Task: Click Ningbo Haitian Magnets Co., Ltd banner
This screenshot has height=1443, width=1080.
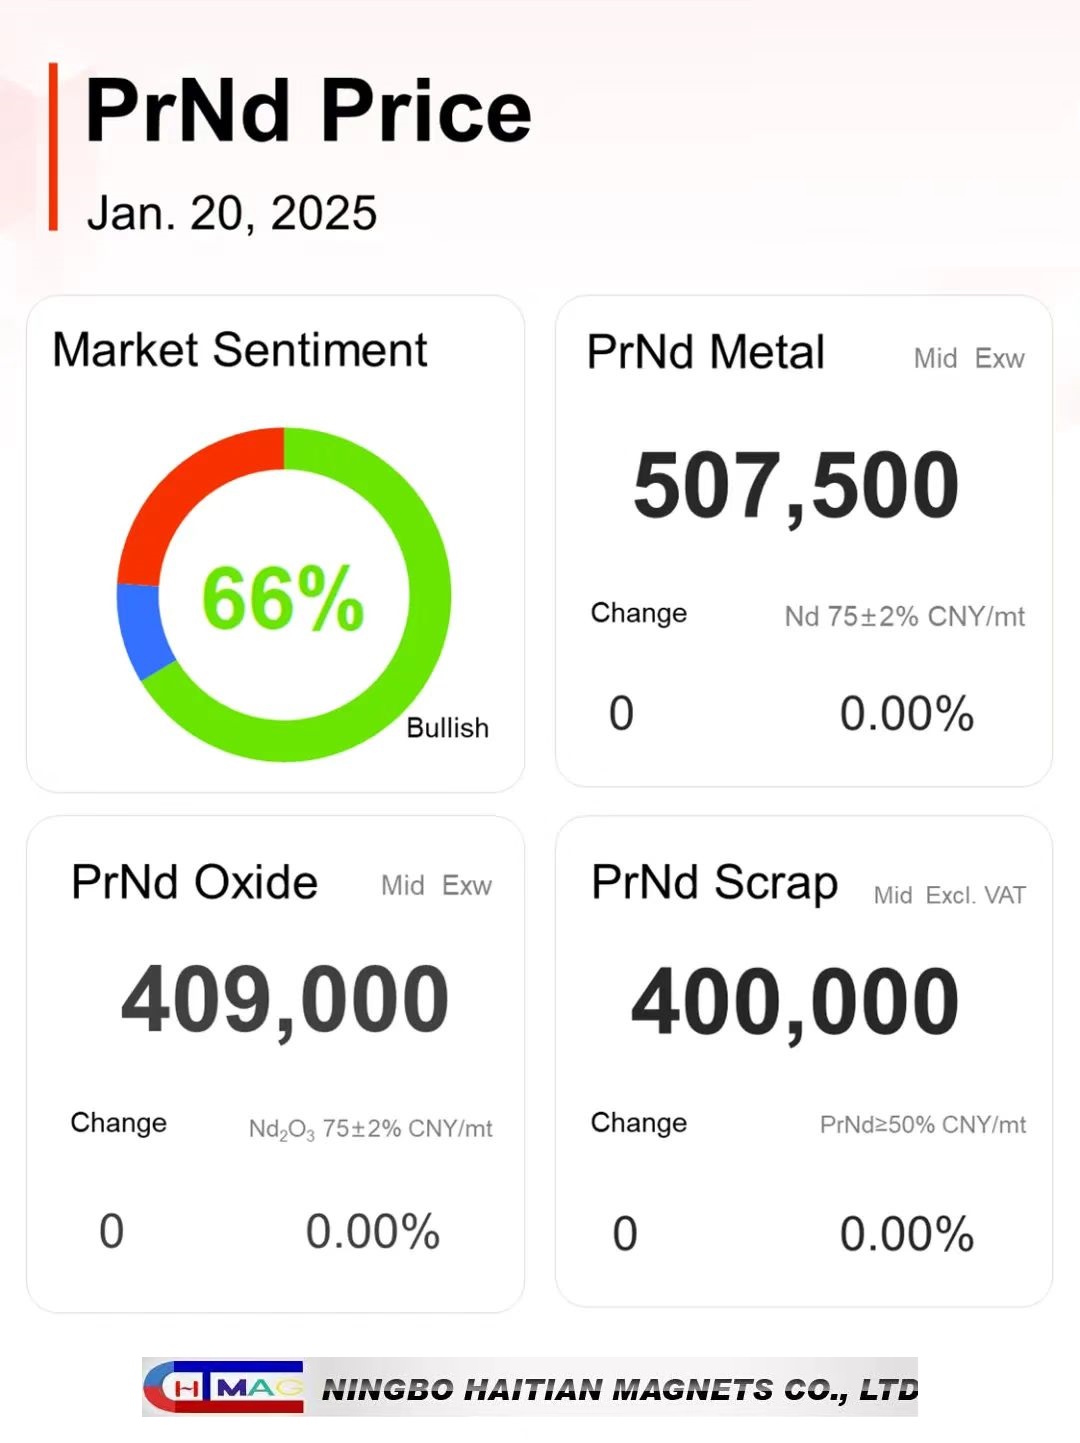Action: (530, 1386)
